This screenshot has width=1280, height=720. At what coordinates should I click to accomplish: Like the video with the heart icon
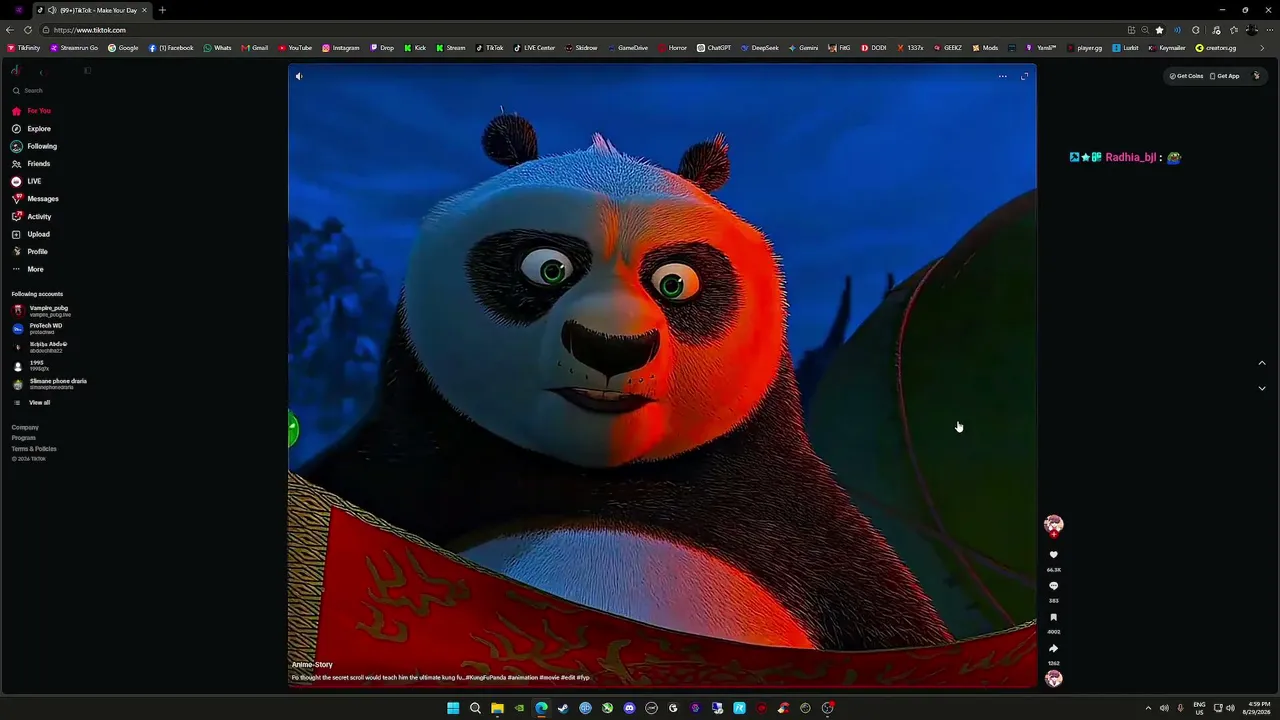click(x=1053, y=555)
